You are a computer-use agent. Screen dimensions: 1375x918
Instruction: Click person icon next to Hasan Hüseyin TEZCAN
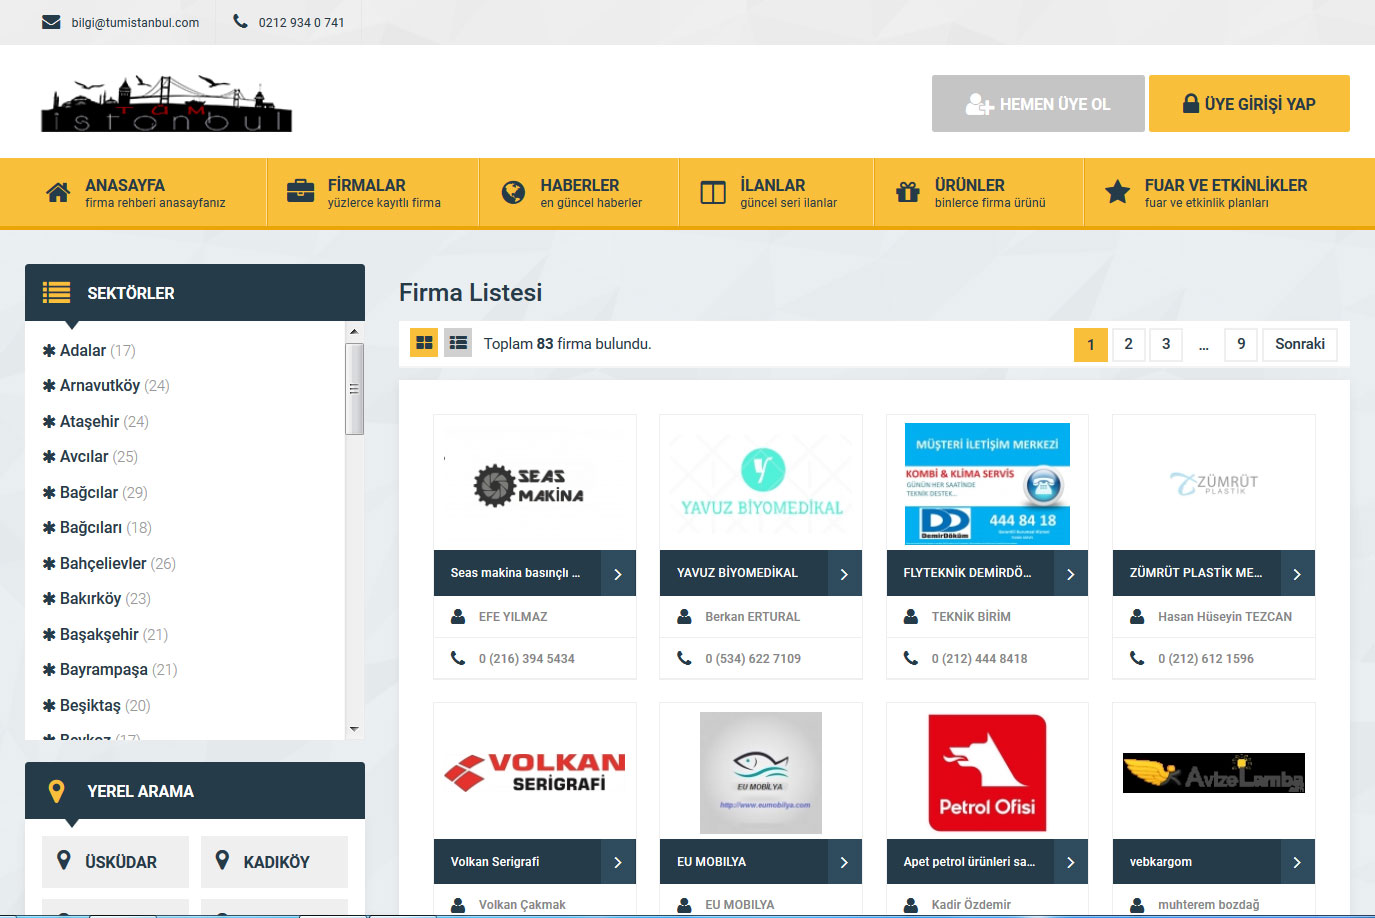pyautogui.click(x=1137, y=617)
